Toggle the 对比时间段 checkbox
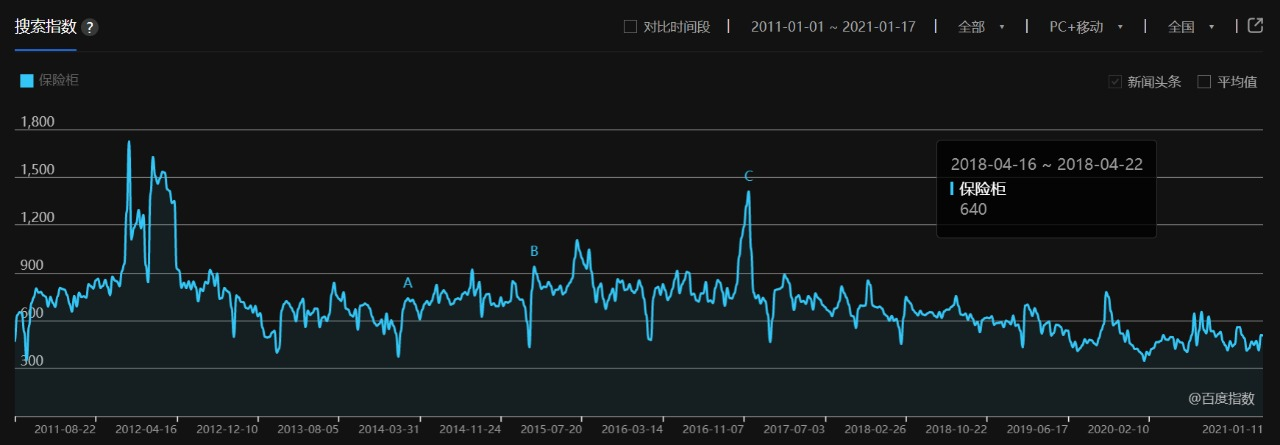This screenshot has width=1280, height=445. (x=630, y=27)
